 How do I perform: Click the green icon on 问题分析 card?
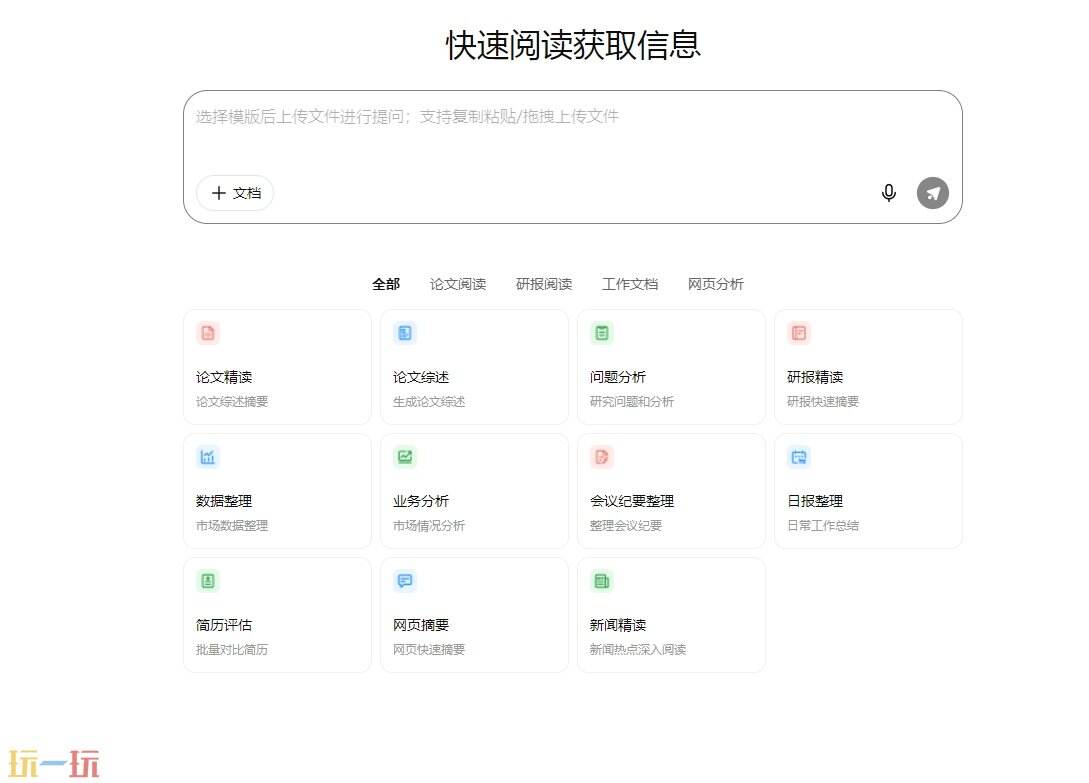click(x=601, y=333)
